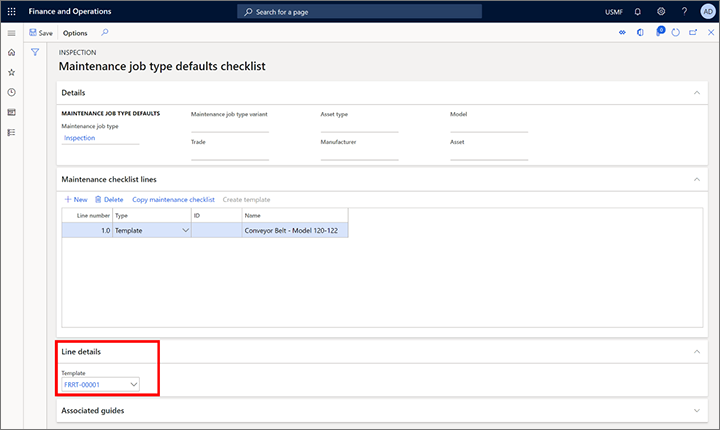Click Save in the action bar

click(x=40, y=33)
